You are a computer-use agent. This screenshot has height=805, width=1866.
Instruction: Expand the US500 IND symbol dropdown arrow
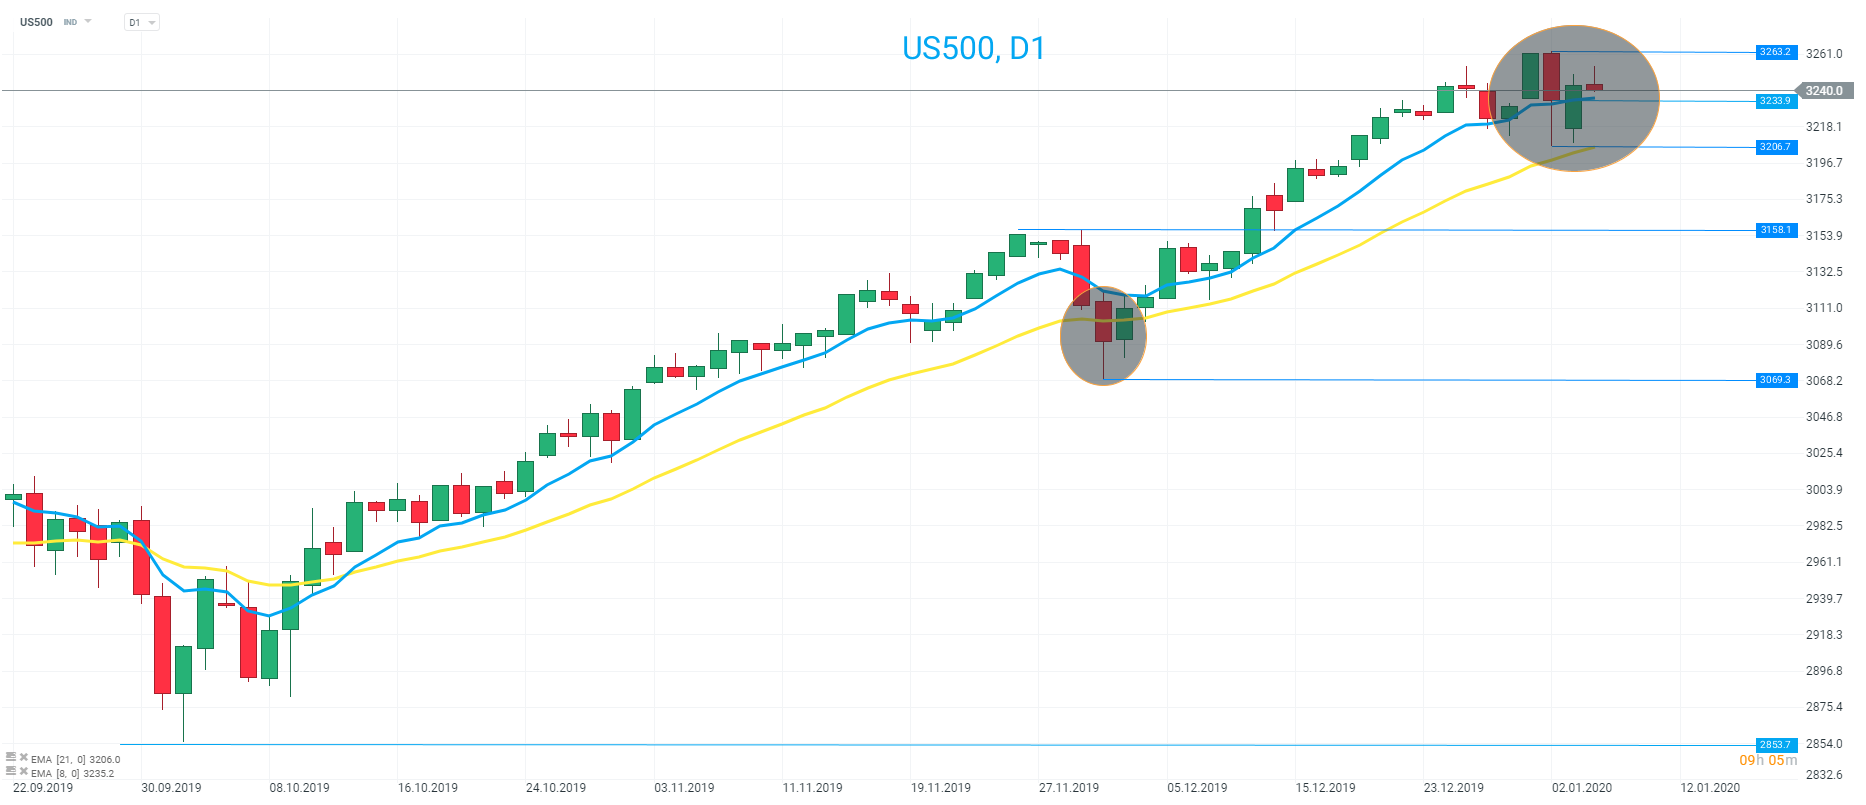click(88, 21)
